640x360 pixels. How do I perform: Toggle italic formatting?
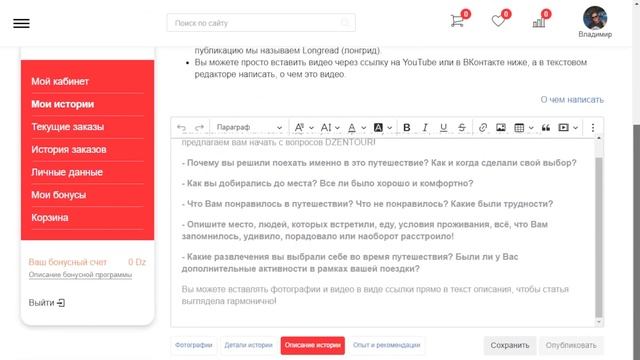tap(425, 128)
